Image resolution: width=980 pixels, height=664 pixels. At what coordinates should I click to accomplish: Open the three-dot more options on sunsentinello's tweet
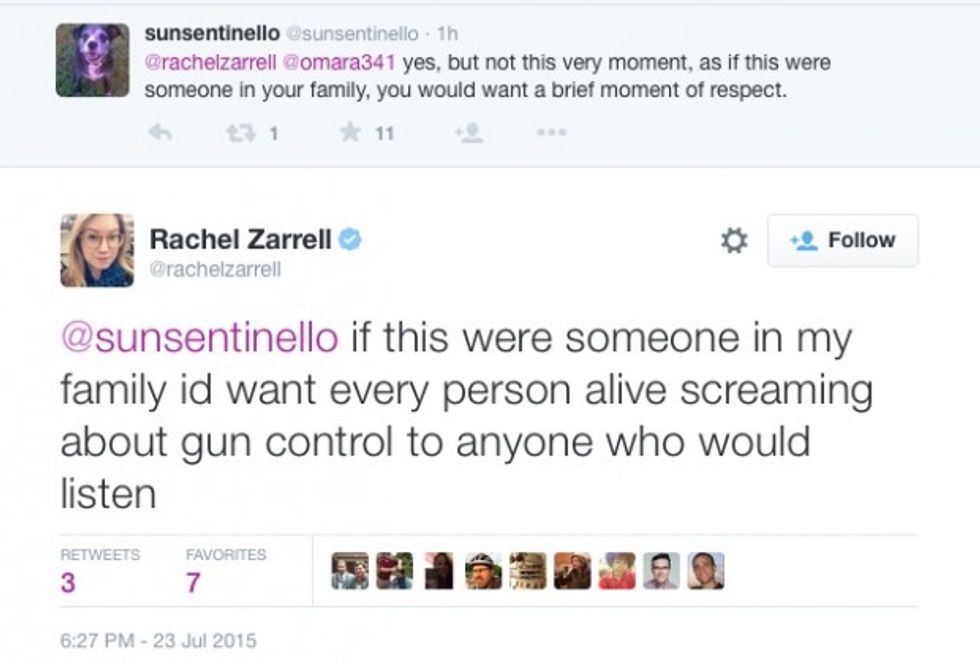coord(552,131)
